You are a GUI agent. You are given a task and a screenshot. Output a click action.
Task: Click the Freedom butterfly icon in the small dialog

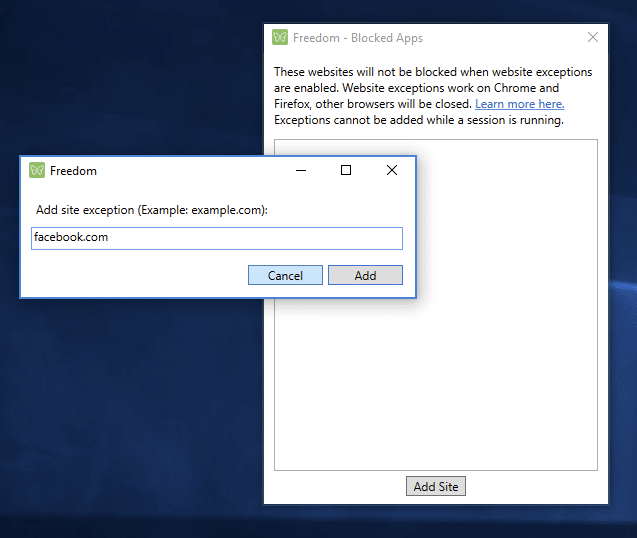(x=37, y=171)
